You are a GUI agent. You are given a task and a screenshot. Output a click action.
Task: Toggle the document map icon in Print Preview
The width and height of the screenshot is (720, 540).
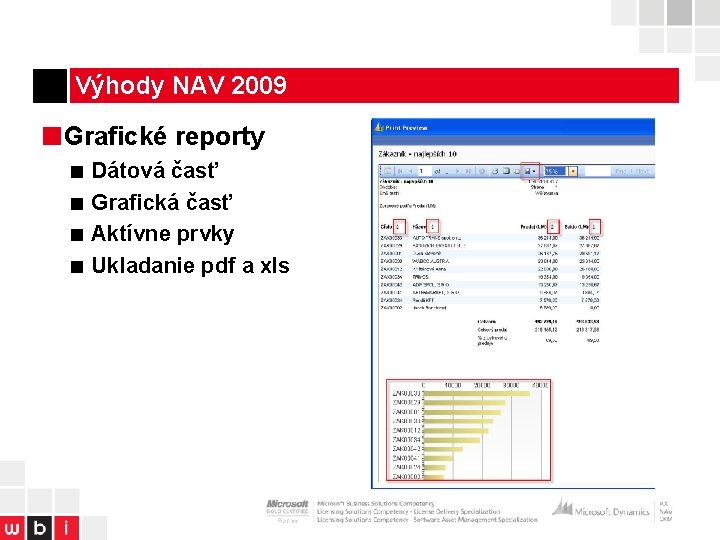click(x=388, y=171)
